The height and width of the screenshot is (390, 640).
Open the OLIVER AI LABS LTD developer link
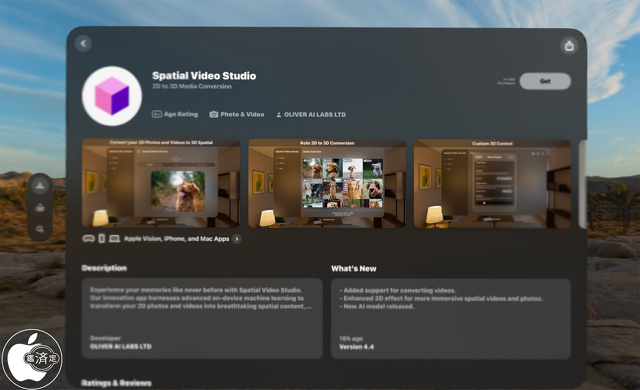click(x=311, y=115)
